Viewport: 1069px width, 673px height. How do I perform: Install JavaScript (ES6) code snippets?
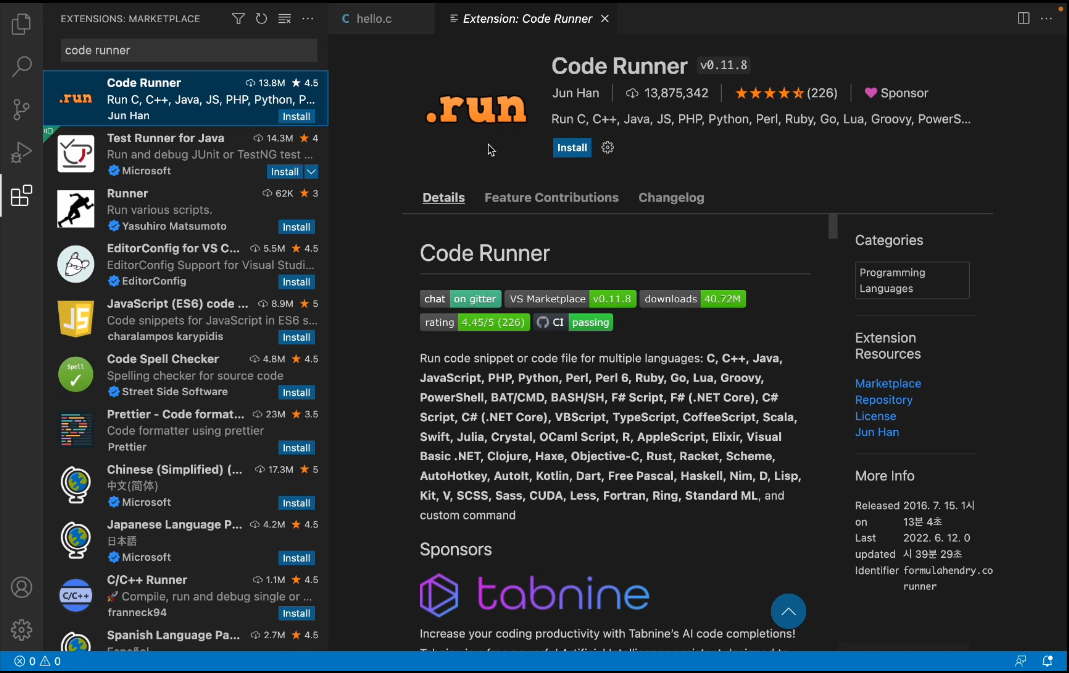point(297,338)
